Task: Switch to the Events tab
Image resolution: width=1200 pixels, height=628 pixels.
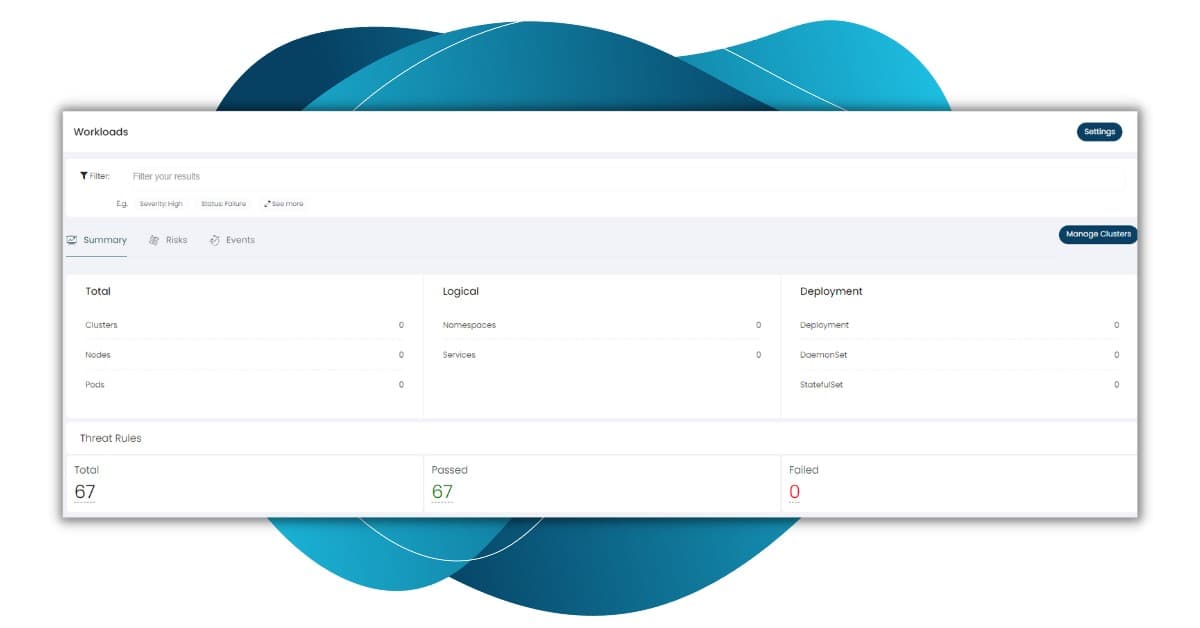Action: [x=240, y=240]
